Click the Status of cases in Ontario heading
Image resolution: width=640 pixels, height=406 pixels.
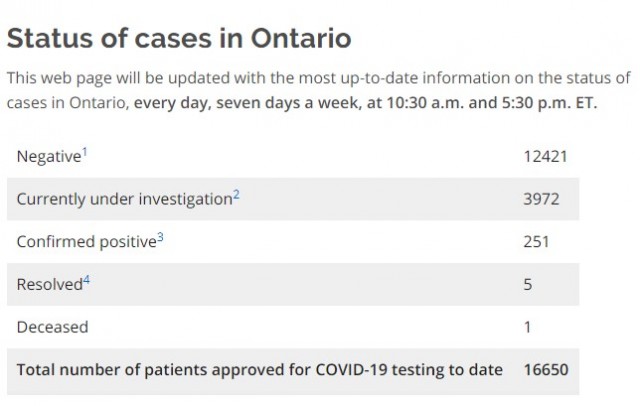pyautogui.click(x=179, y=38)
